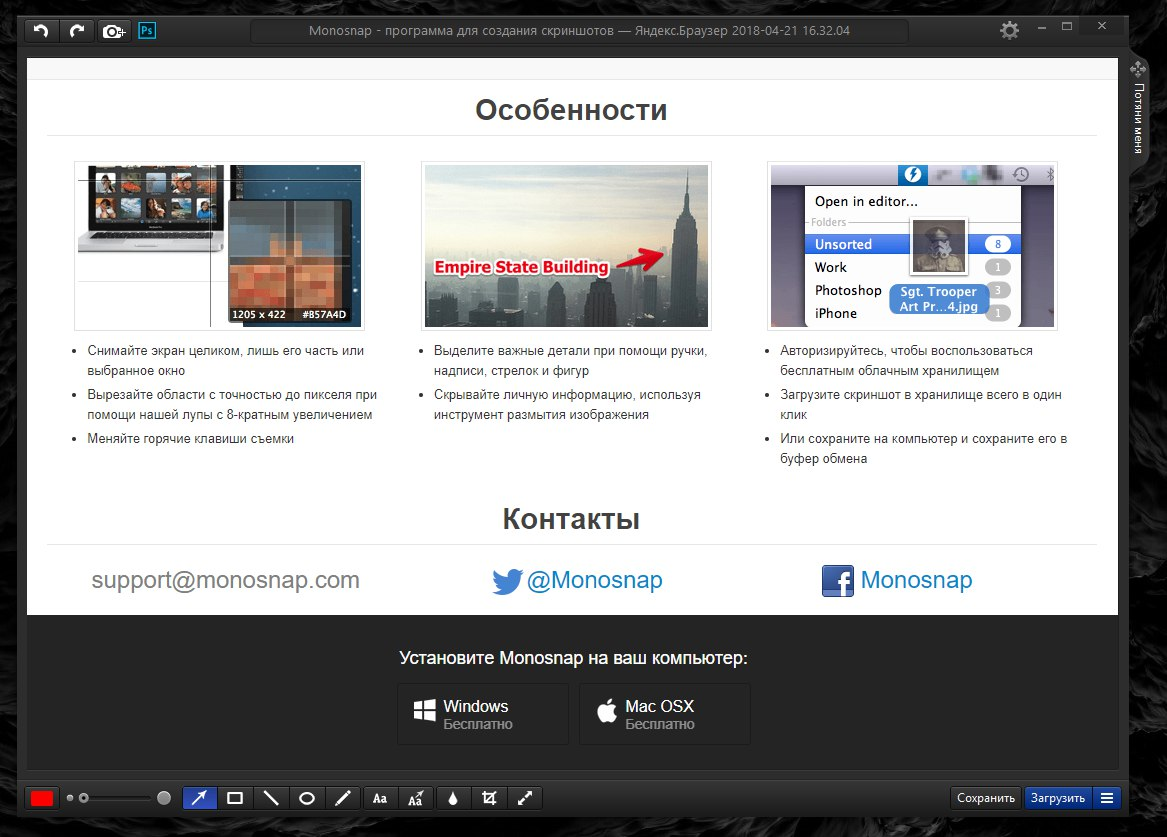The width and height of the screenshot is (1167, 837).
Task: Select the Crop tool
Action: tap(488, 798)
